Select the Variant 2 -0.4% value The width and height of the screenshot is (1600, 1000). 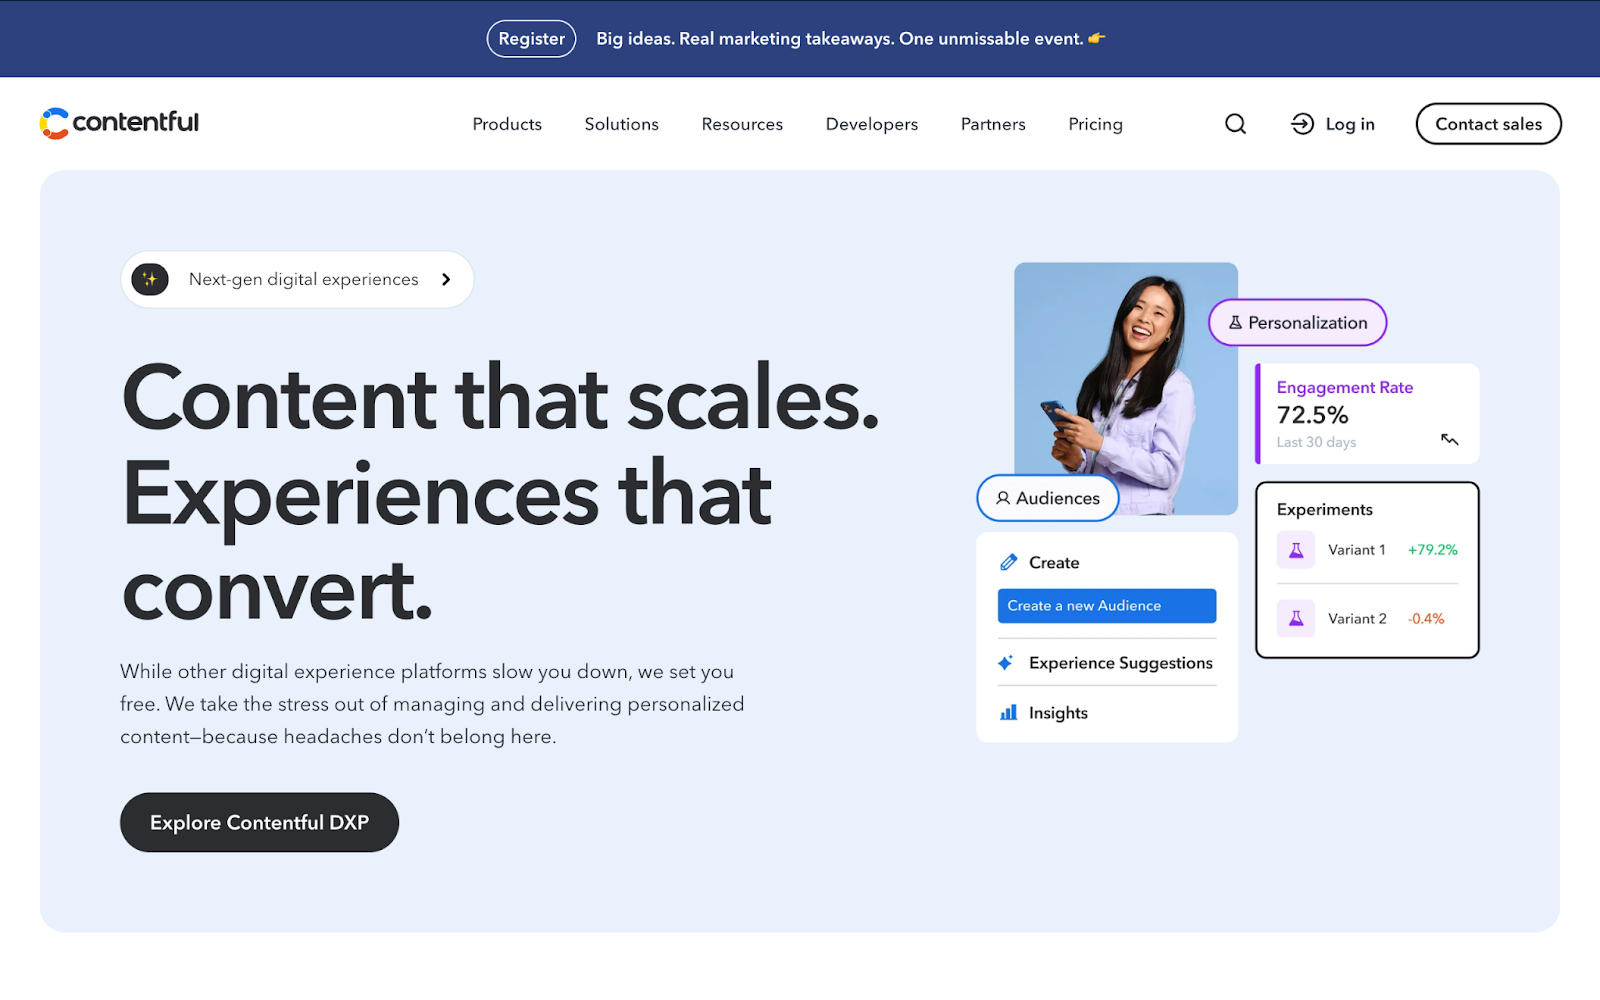coord(1426,619)
